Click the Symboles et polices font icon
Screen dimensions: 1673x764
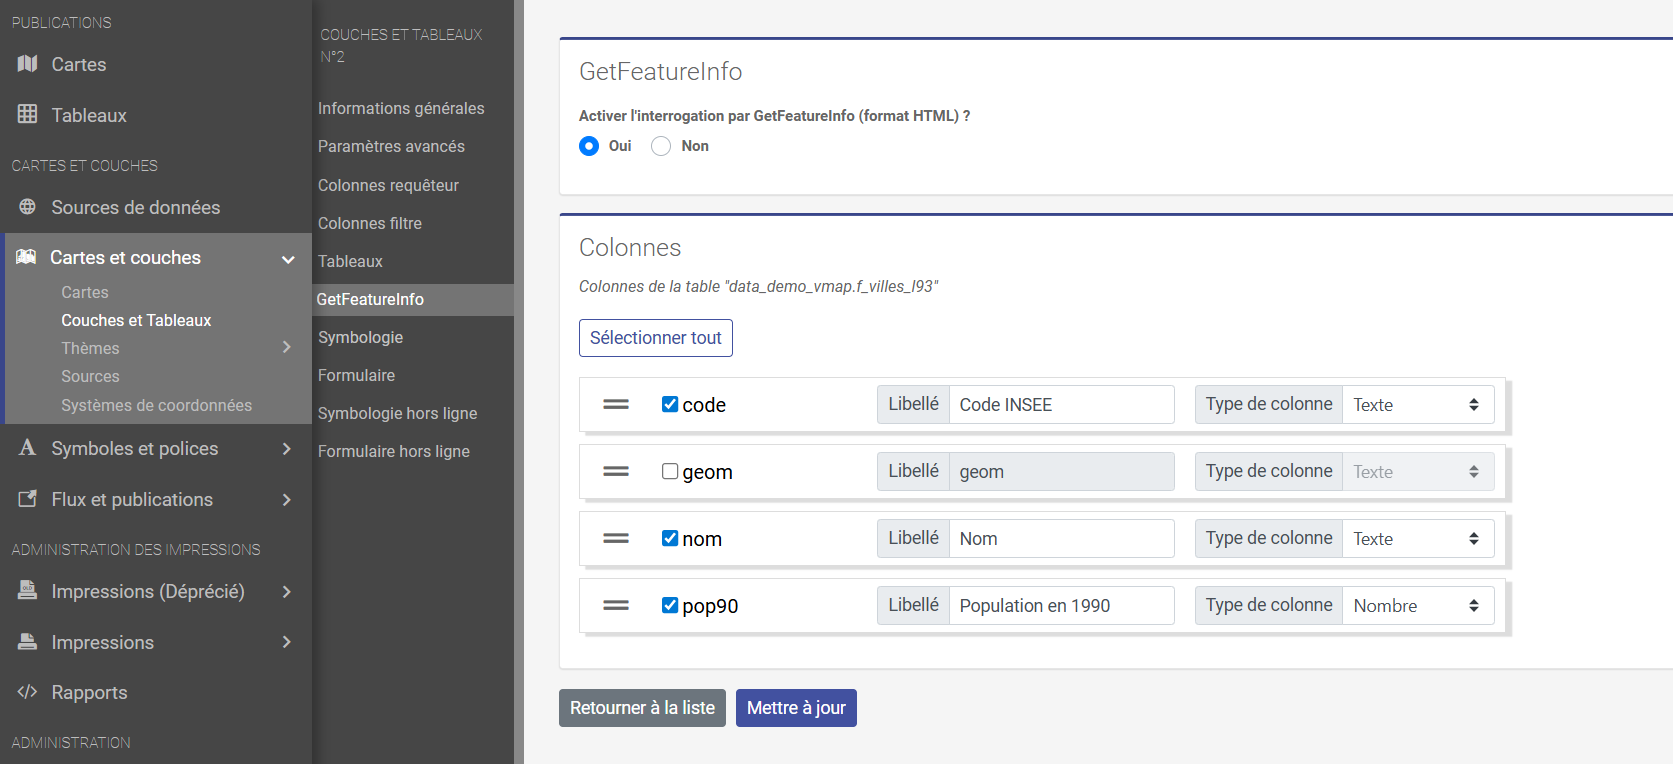tap(27, 448)
